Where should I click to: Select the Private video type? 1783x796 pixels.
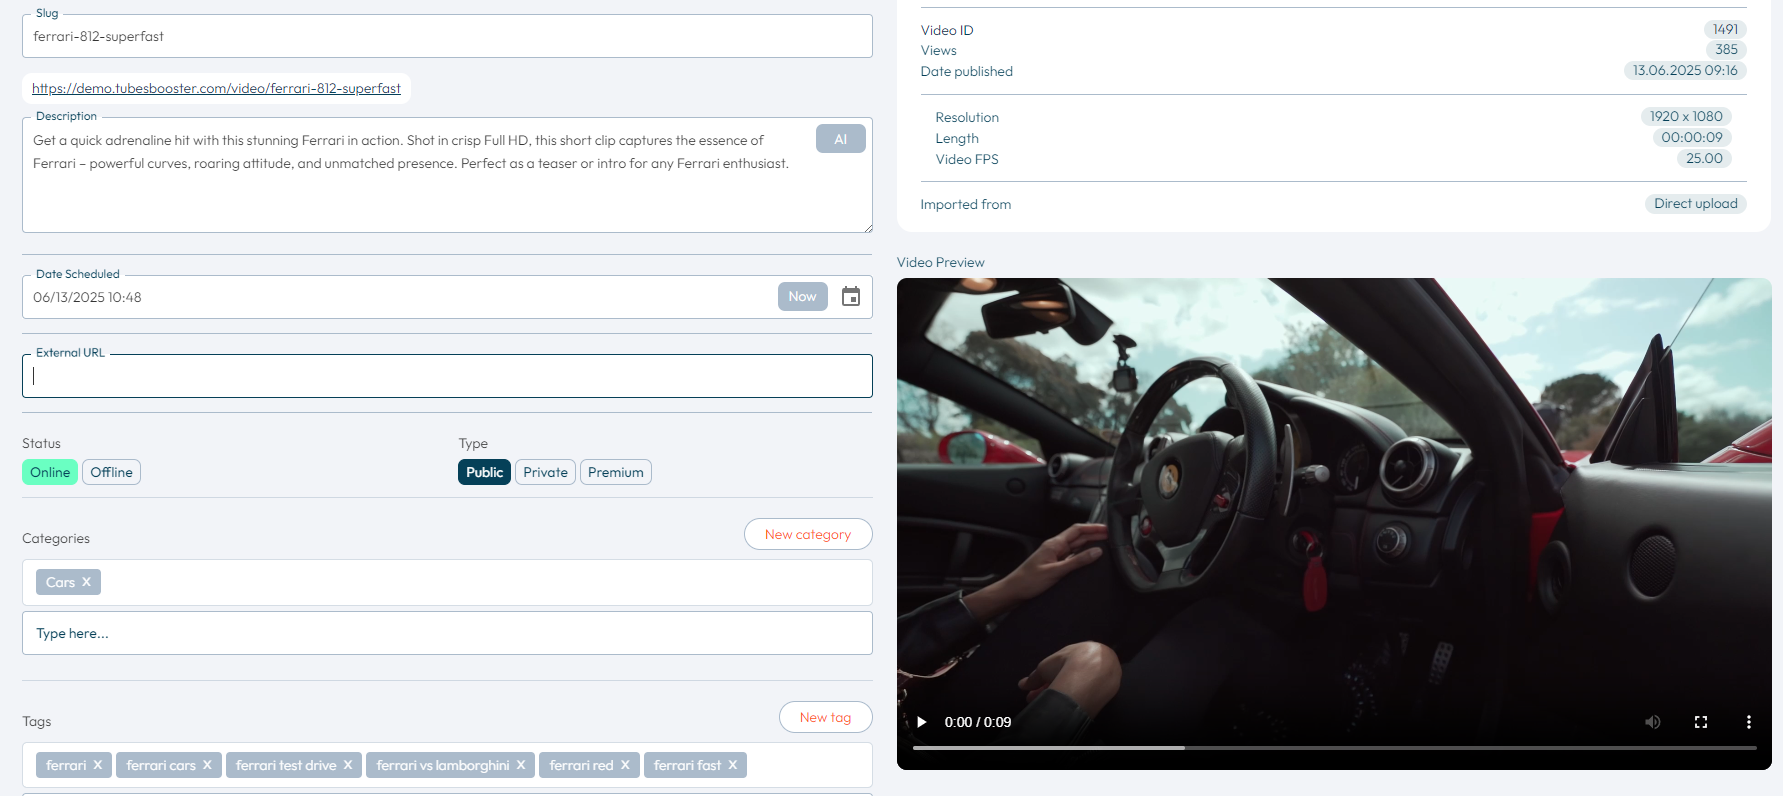pyautogui.click(x=545, y=472)
